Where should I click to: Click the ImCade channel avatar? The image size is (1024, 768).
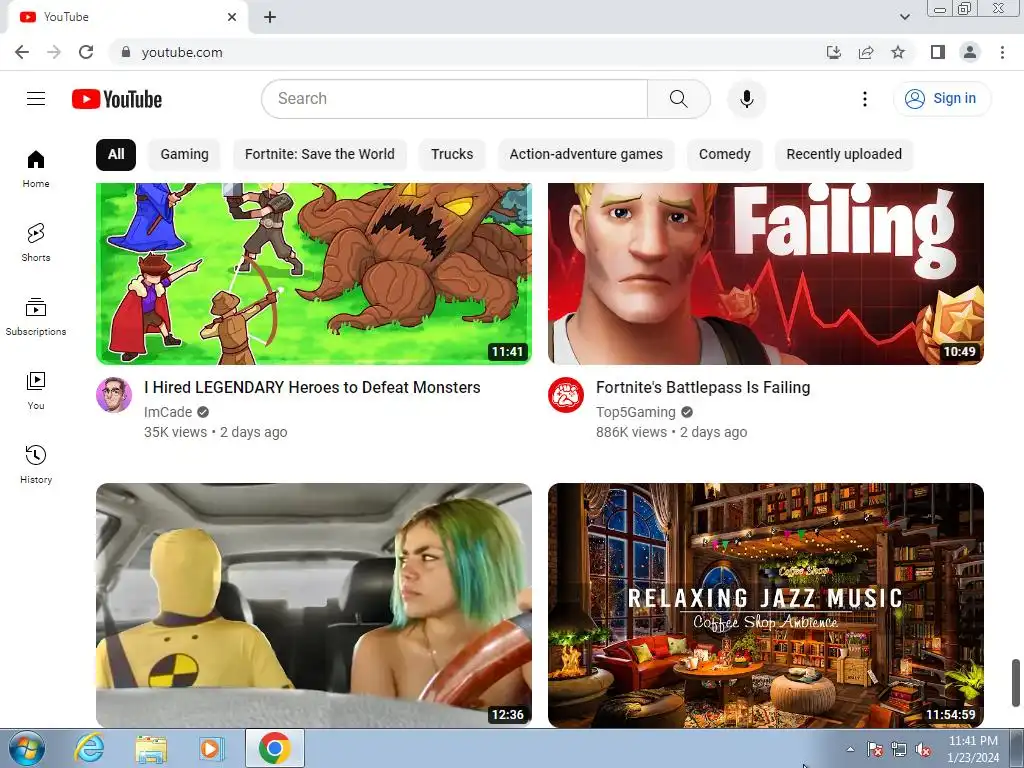tap(114, 394)
